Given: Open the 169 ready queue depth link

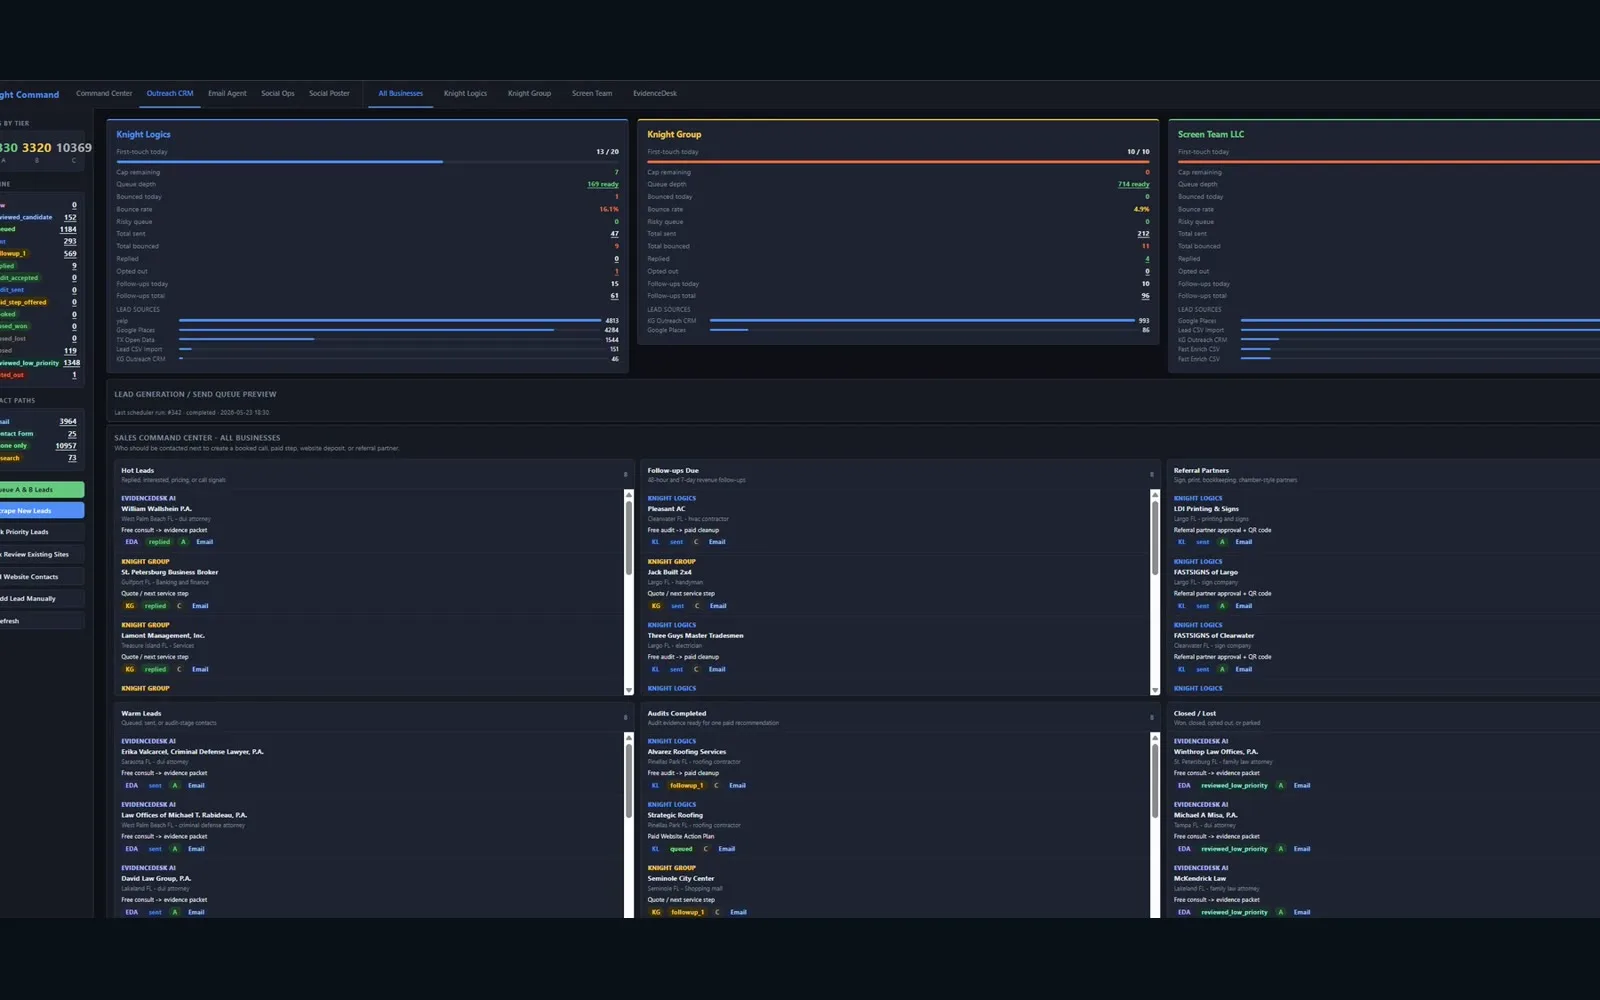Looking at the screenshot, I should 603,184.
